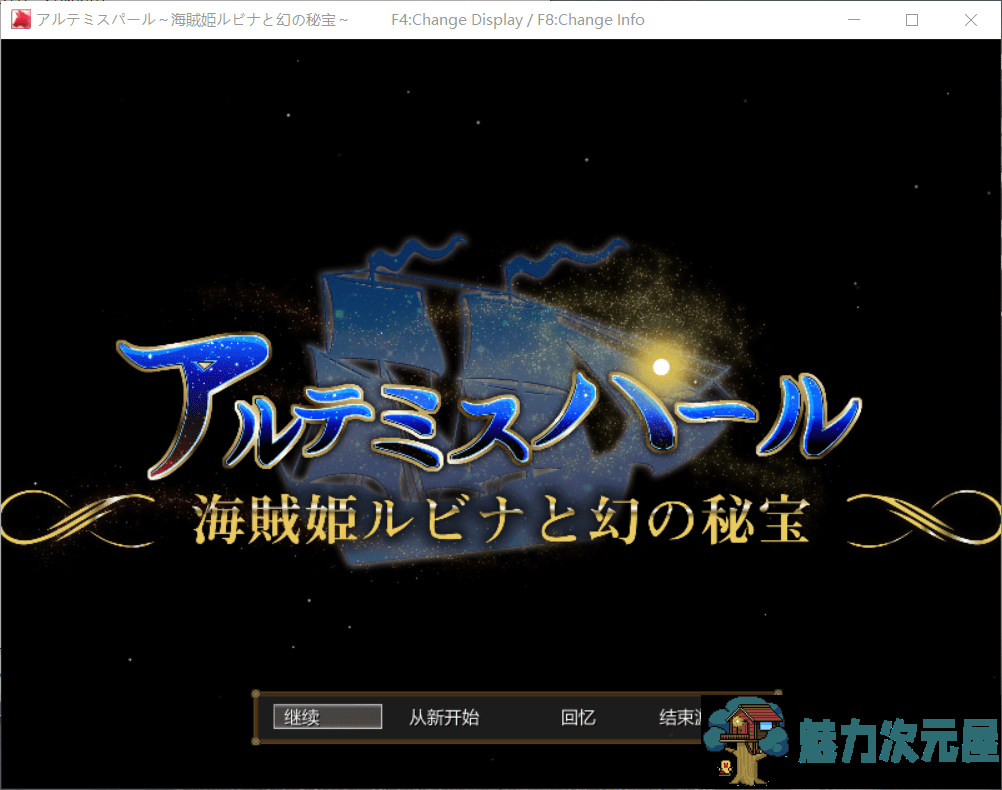Close the game window

[x=971, y=20]
